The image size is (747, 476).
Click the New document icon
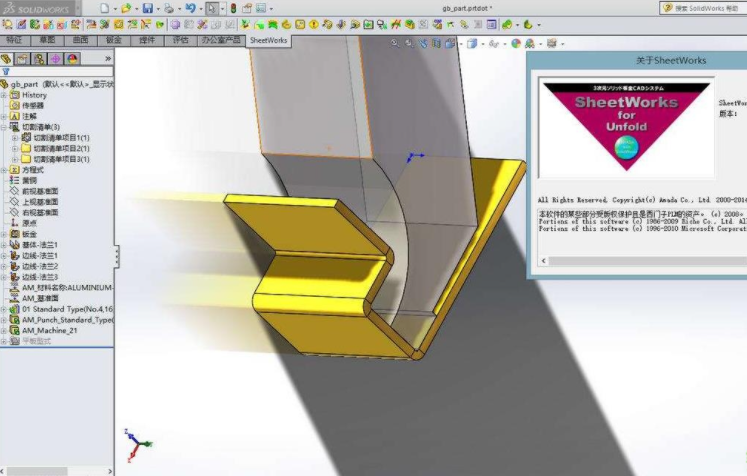pos(103,8)
